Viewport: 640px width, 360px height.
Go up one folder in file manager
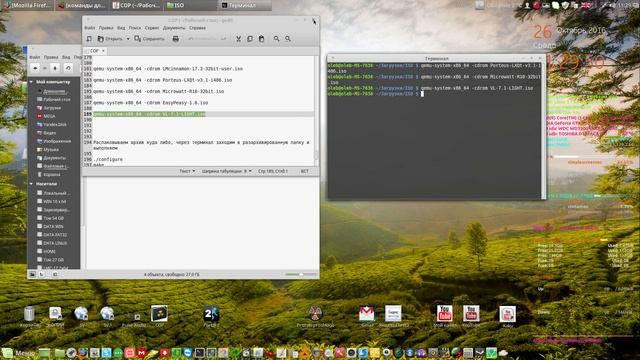click(55, 68)
